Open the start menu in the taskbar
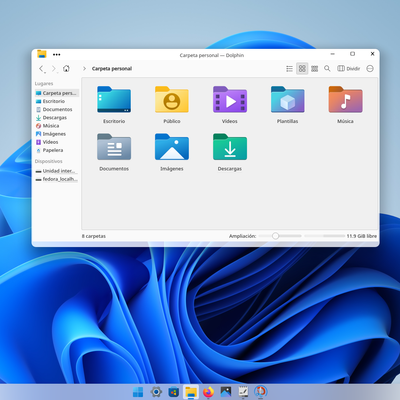The image size is (400, 400). tap(138, 392)
